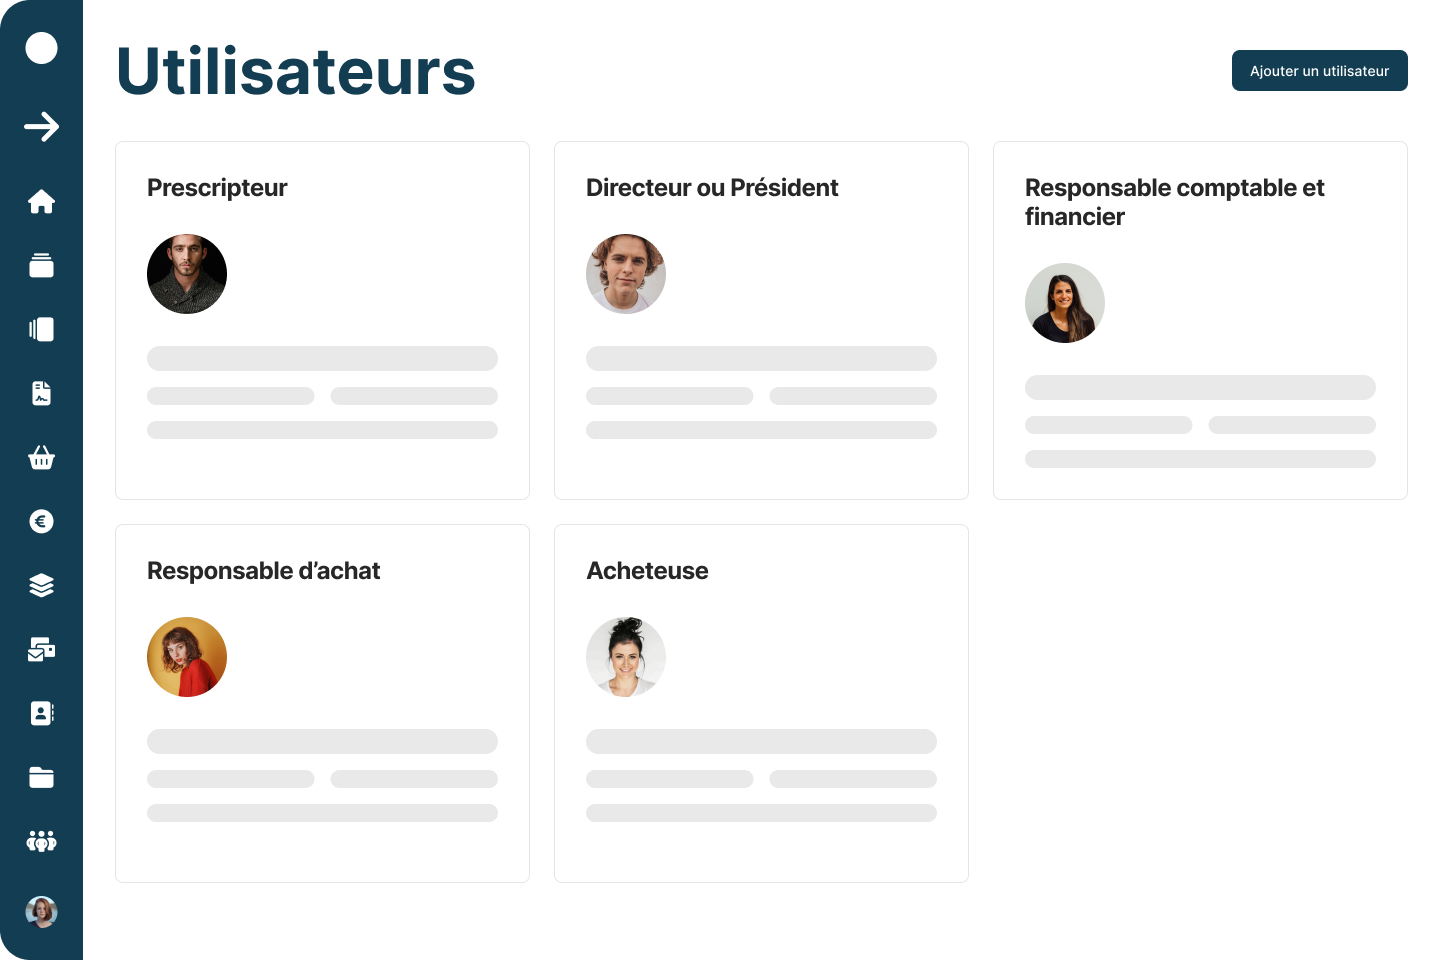Open the folder icon in sidebar

coord(41,778)
